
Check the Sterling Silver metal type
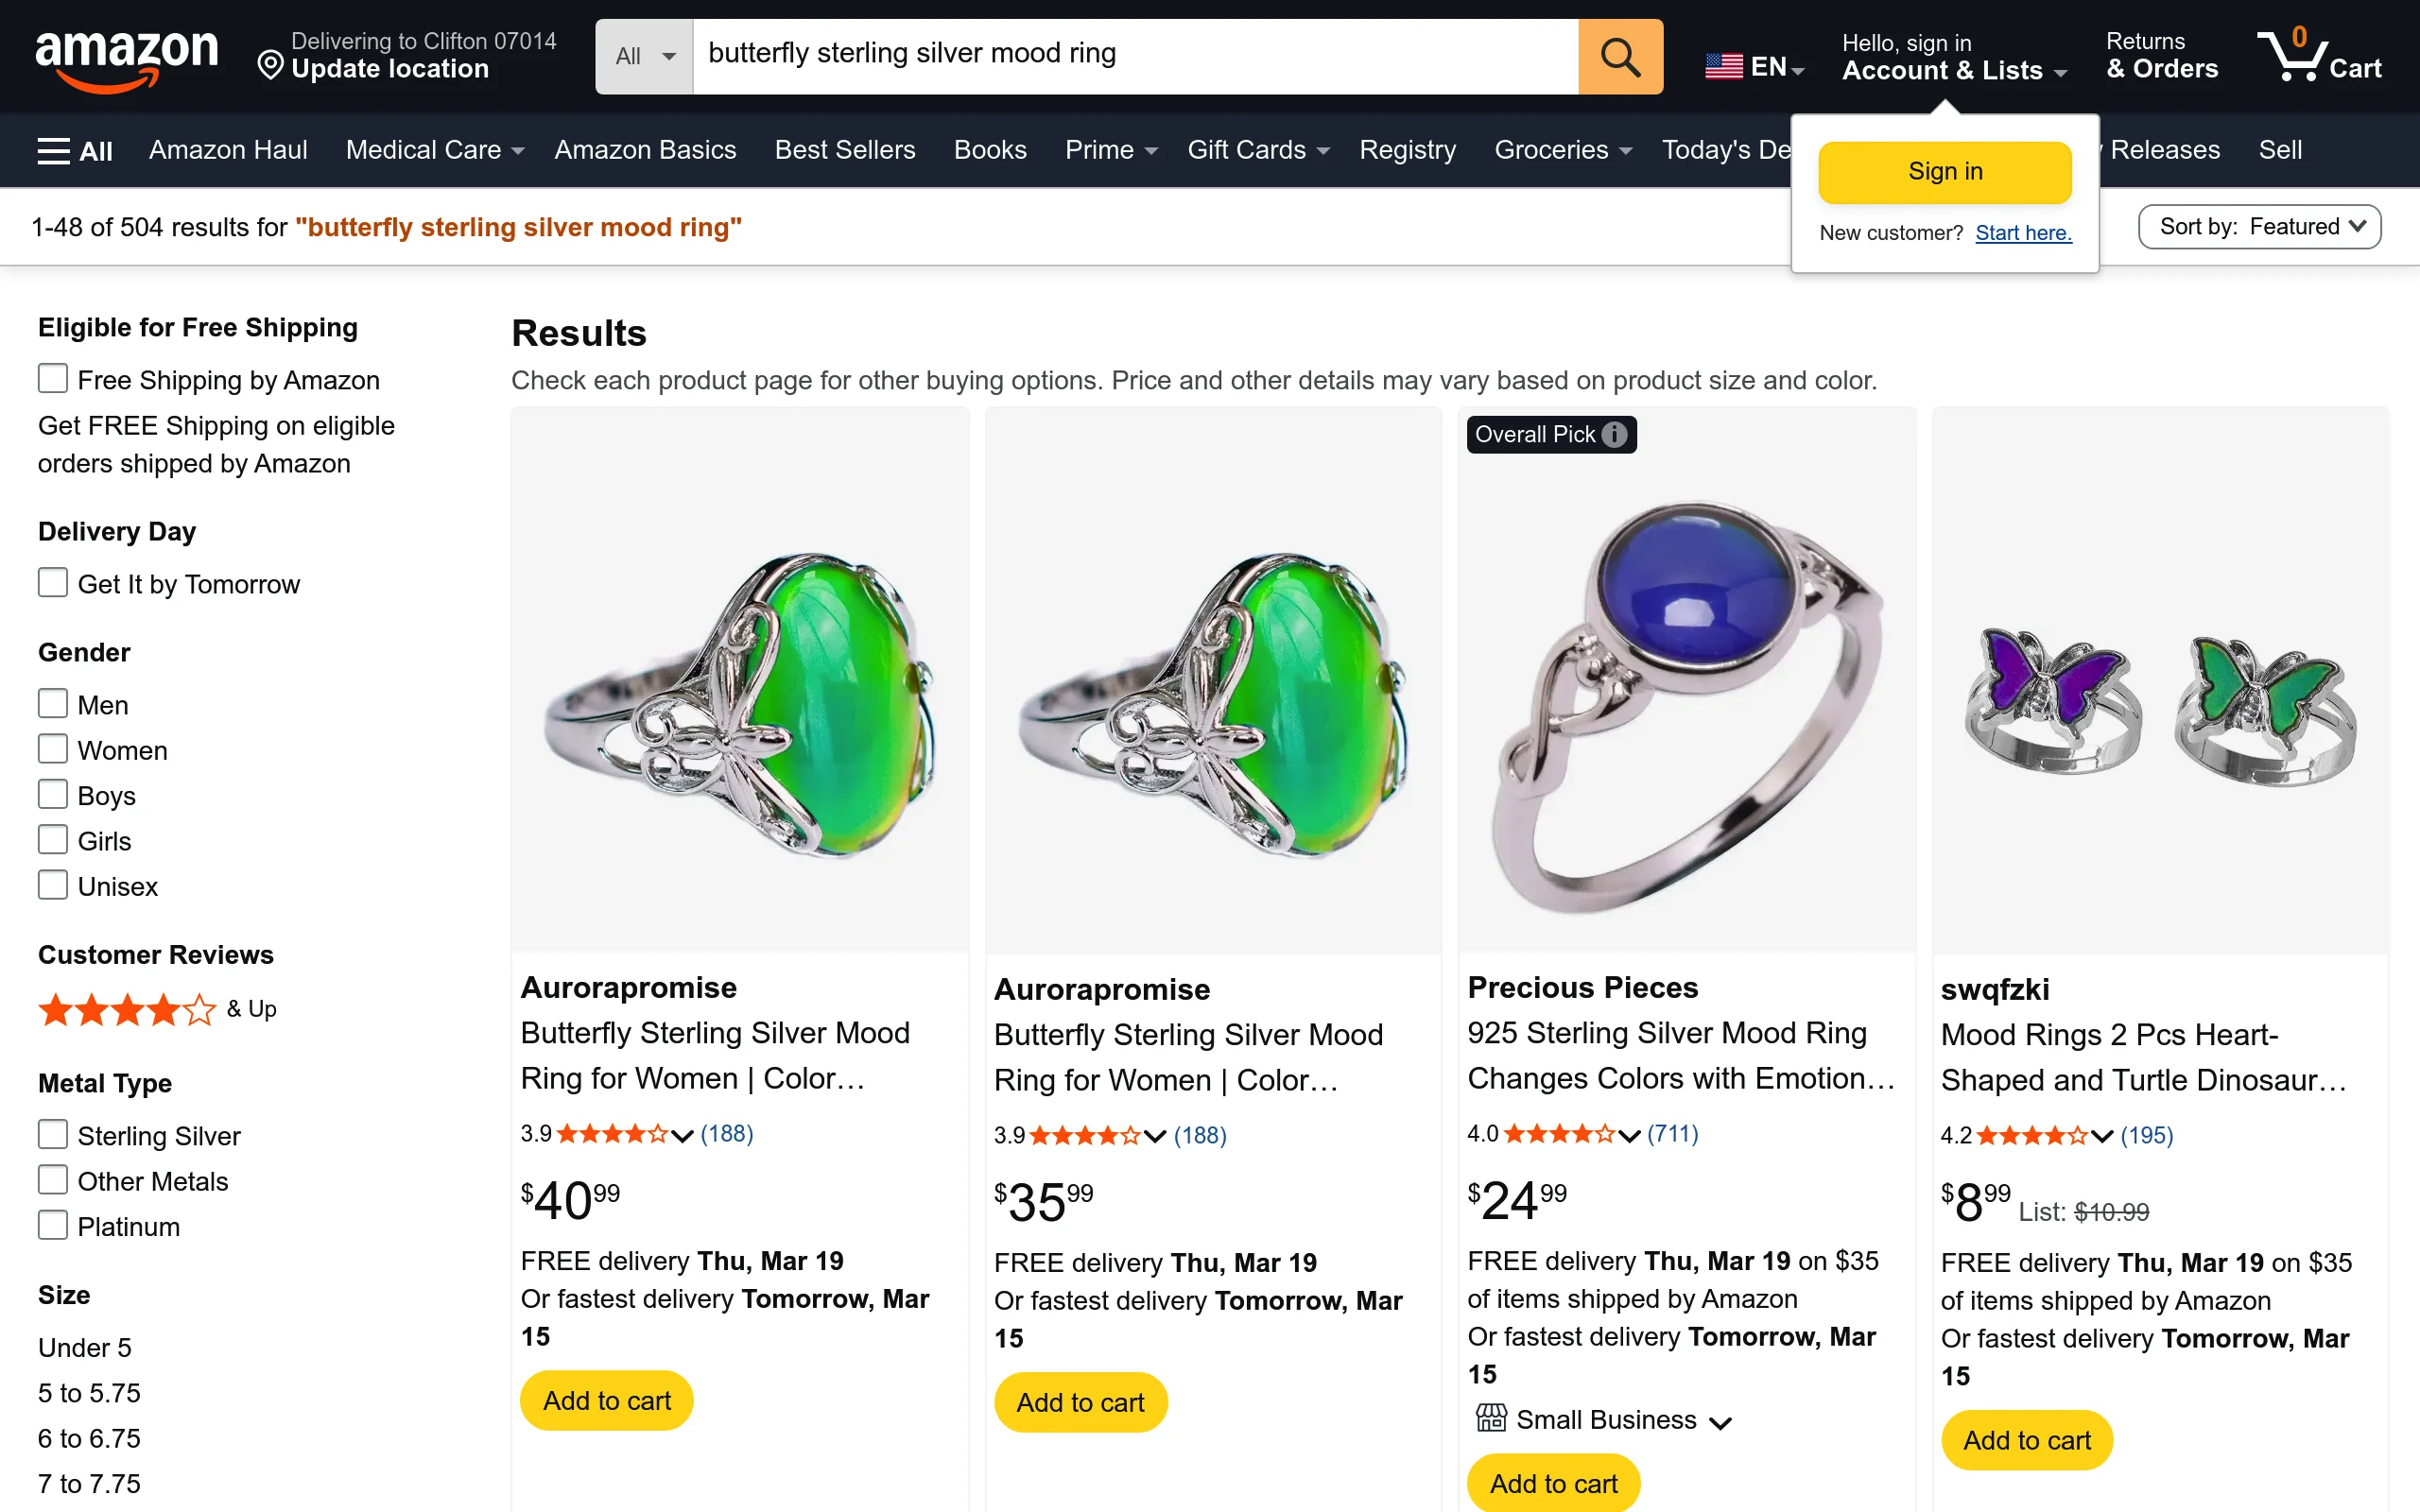(x=52, y=1133)
